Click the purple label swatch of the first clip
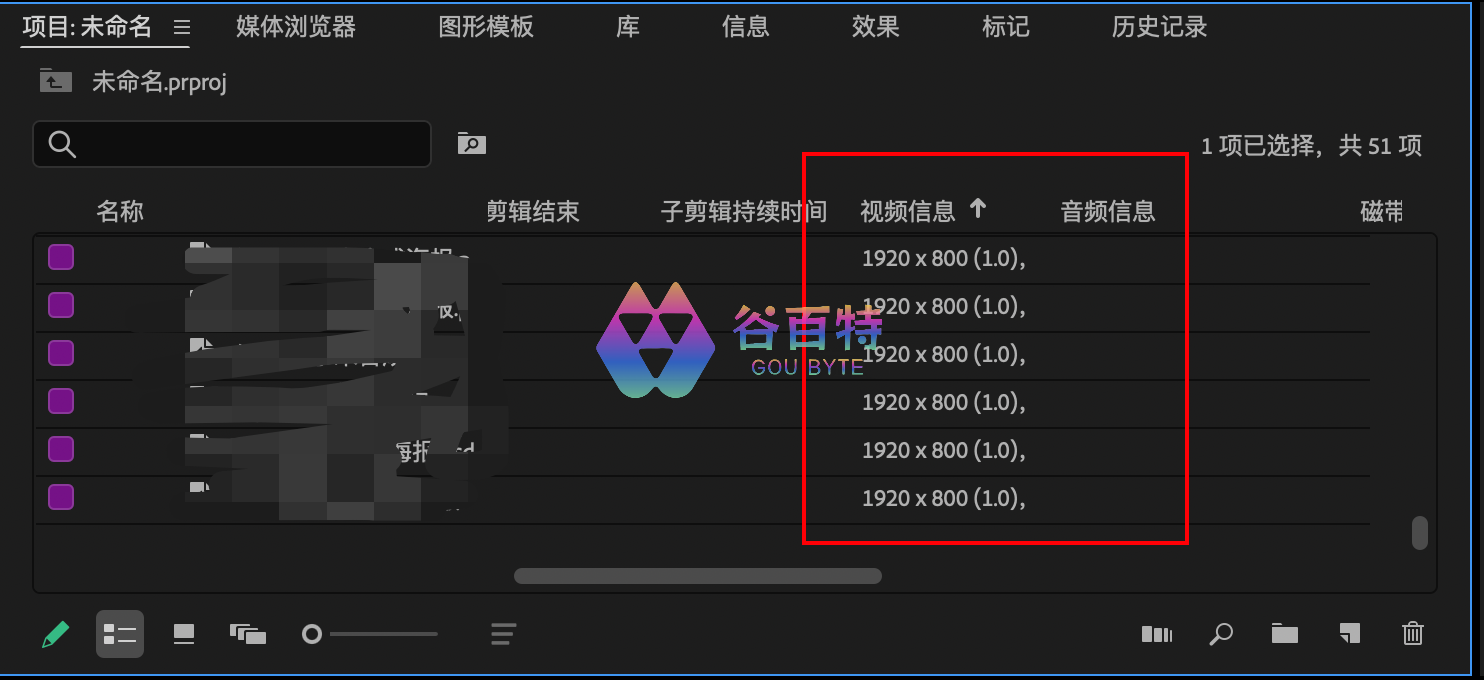Image resolution: width=1484 pixels, height=680 pixels. [61, 258]
